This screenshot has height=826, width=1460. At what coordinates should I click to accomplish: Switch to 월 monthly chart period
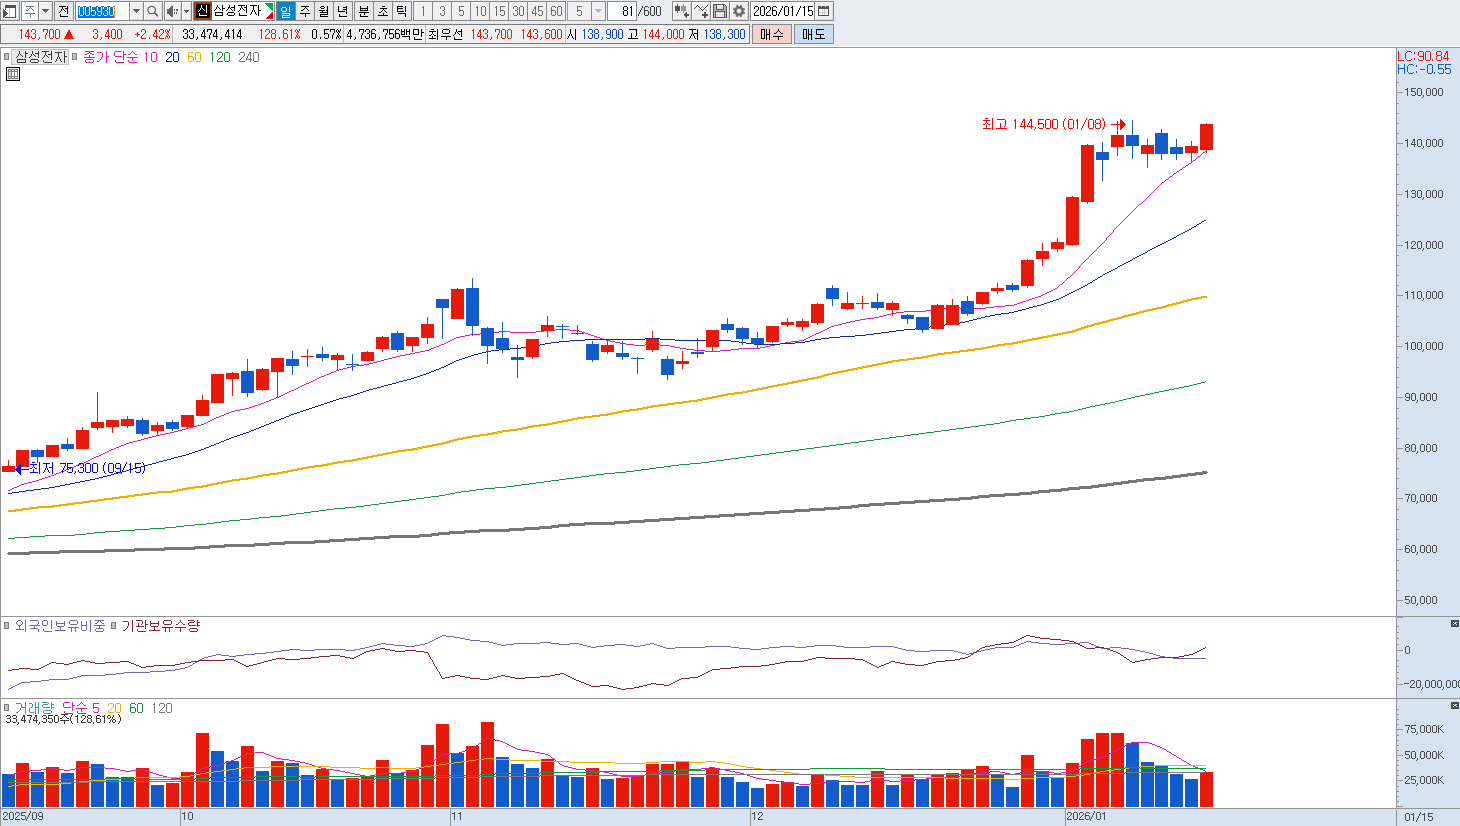click(324, 11)
